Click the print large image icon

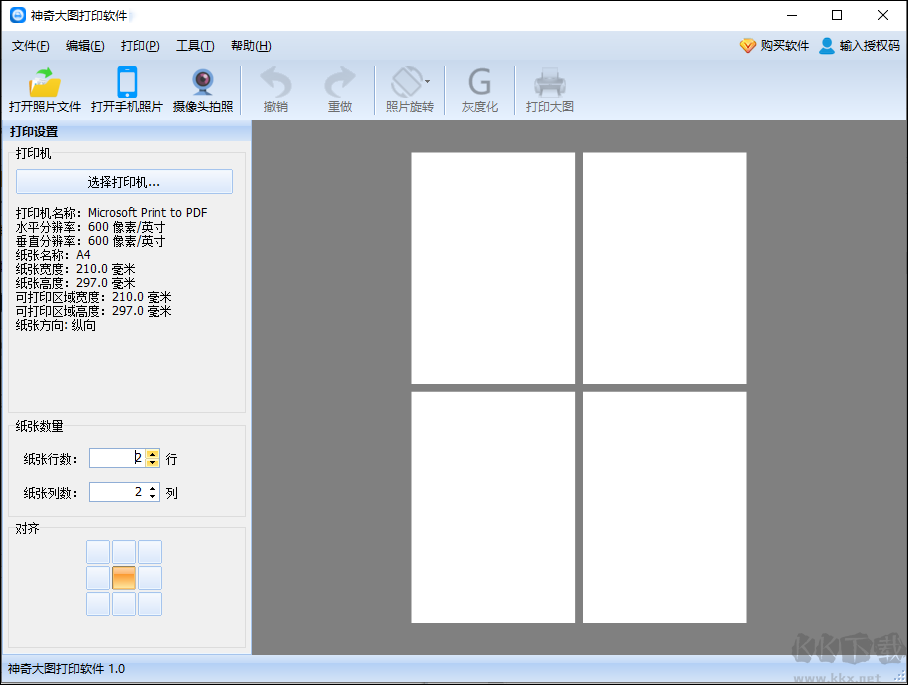550,82
